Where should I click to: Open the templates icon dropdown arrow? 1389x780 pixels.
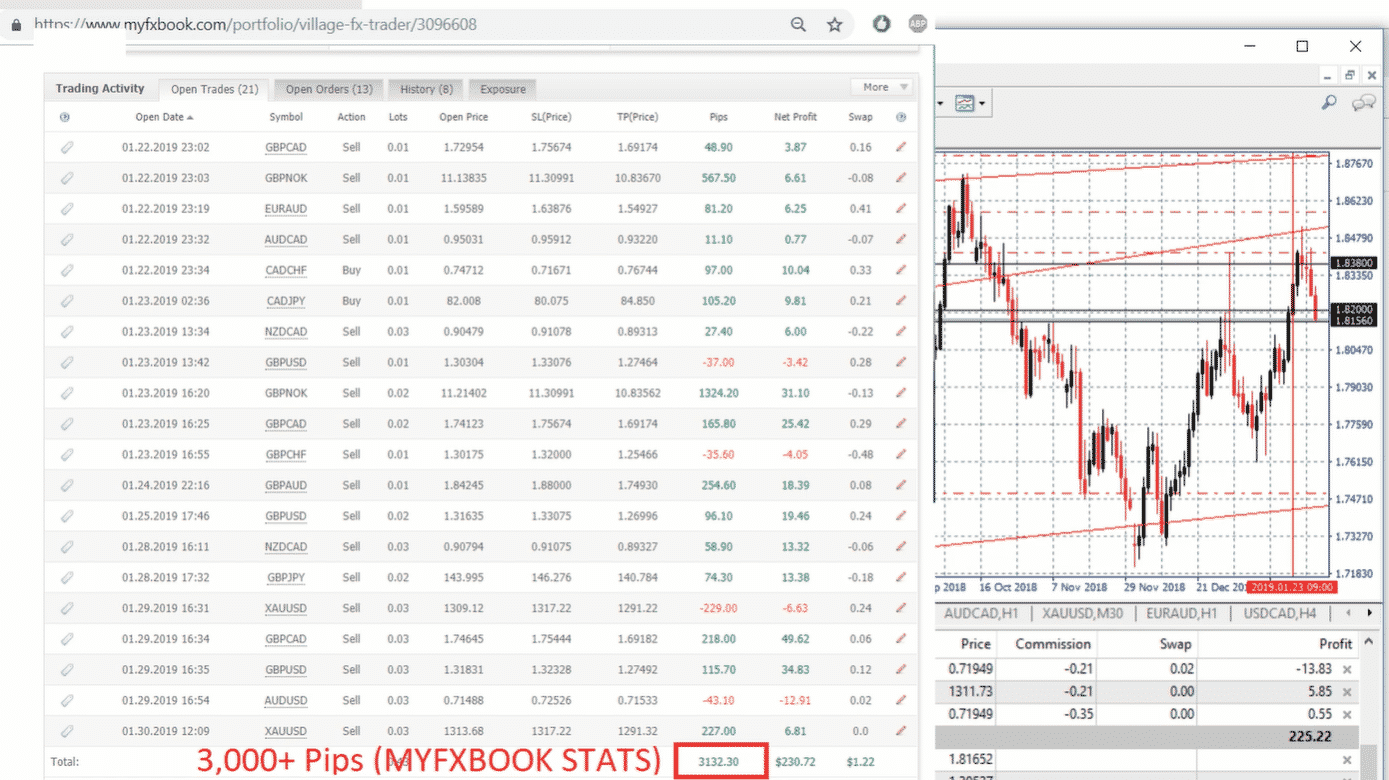click(x=982, y=103)
